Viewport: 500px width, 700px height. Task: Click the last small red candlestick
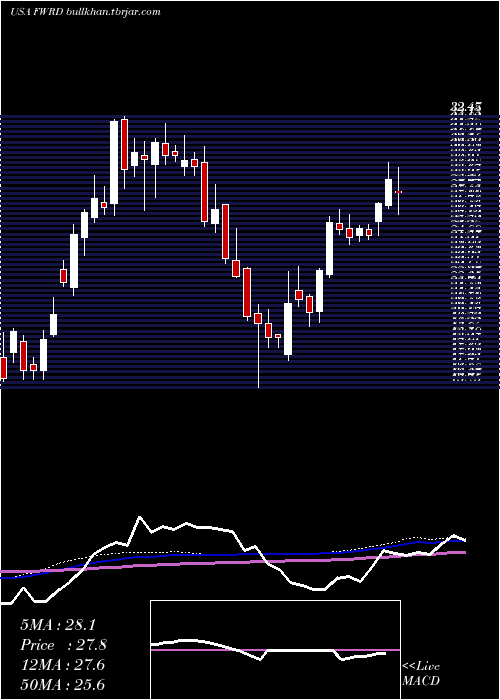tap(399, 192)
